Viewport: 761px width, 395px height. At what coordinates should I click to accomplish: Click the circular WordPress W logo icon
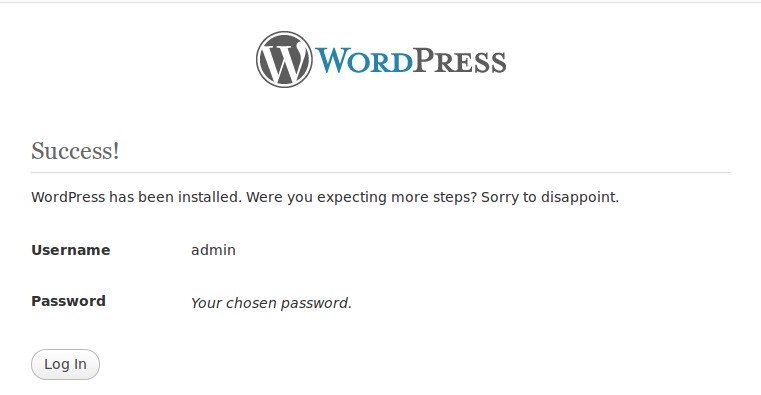pos(284,60)
